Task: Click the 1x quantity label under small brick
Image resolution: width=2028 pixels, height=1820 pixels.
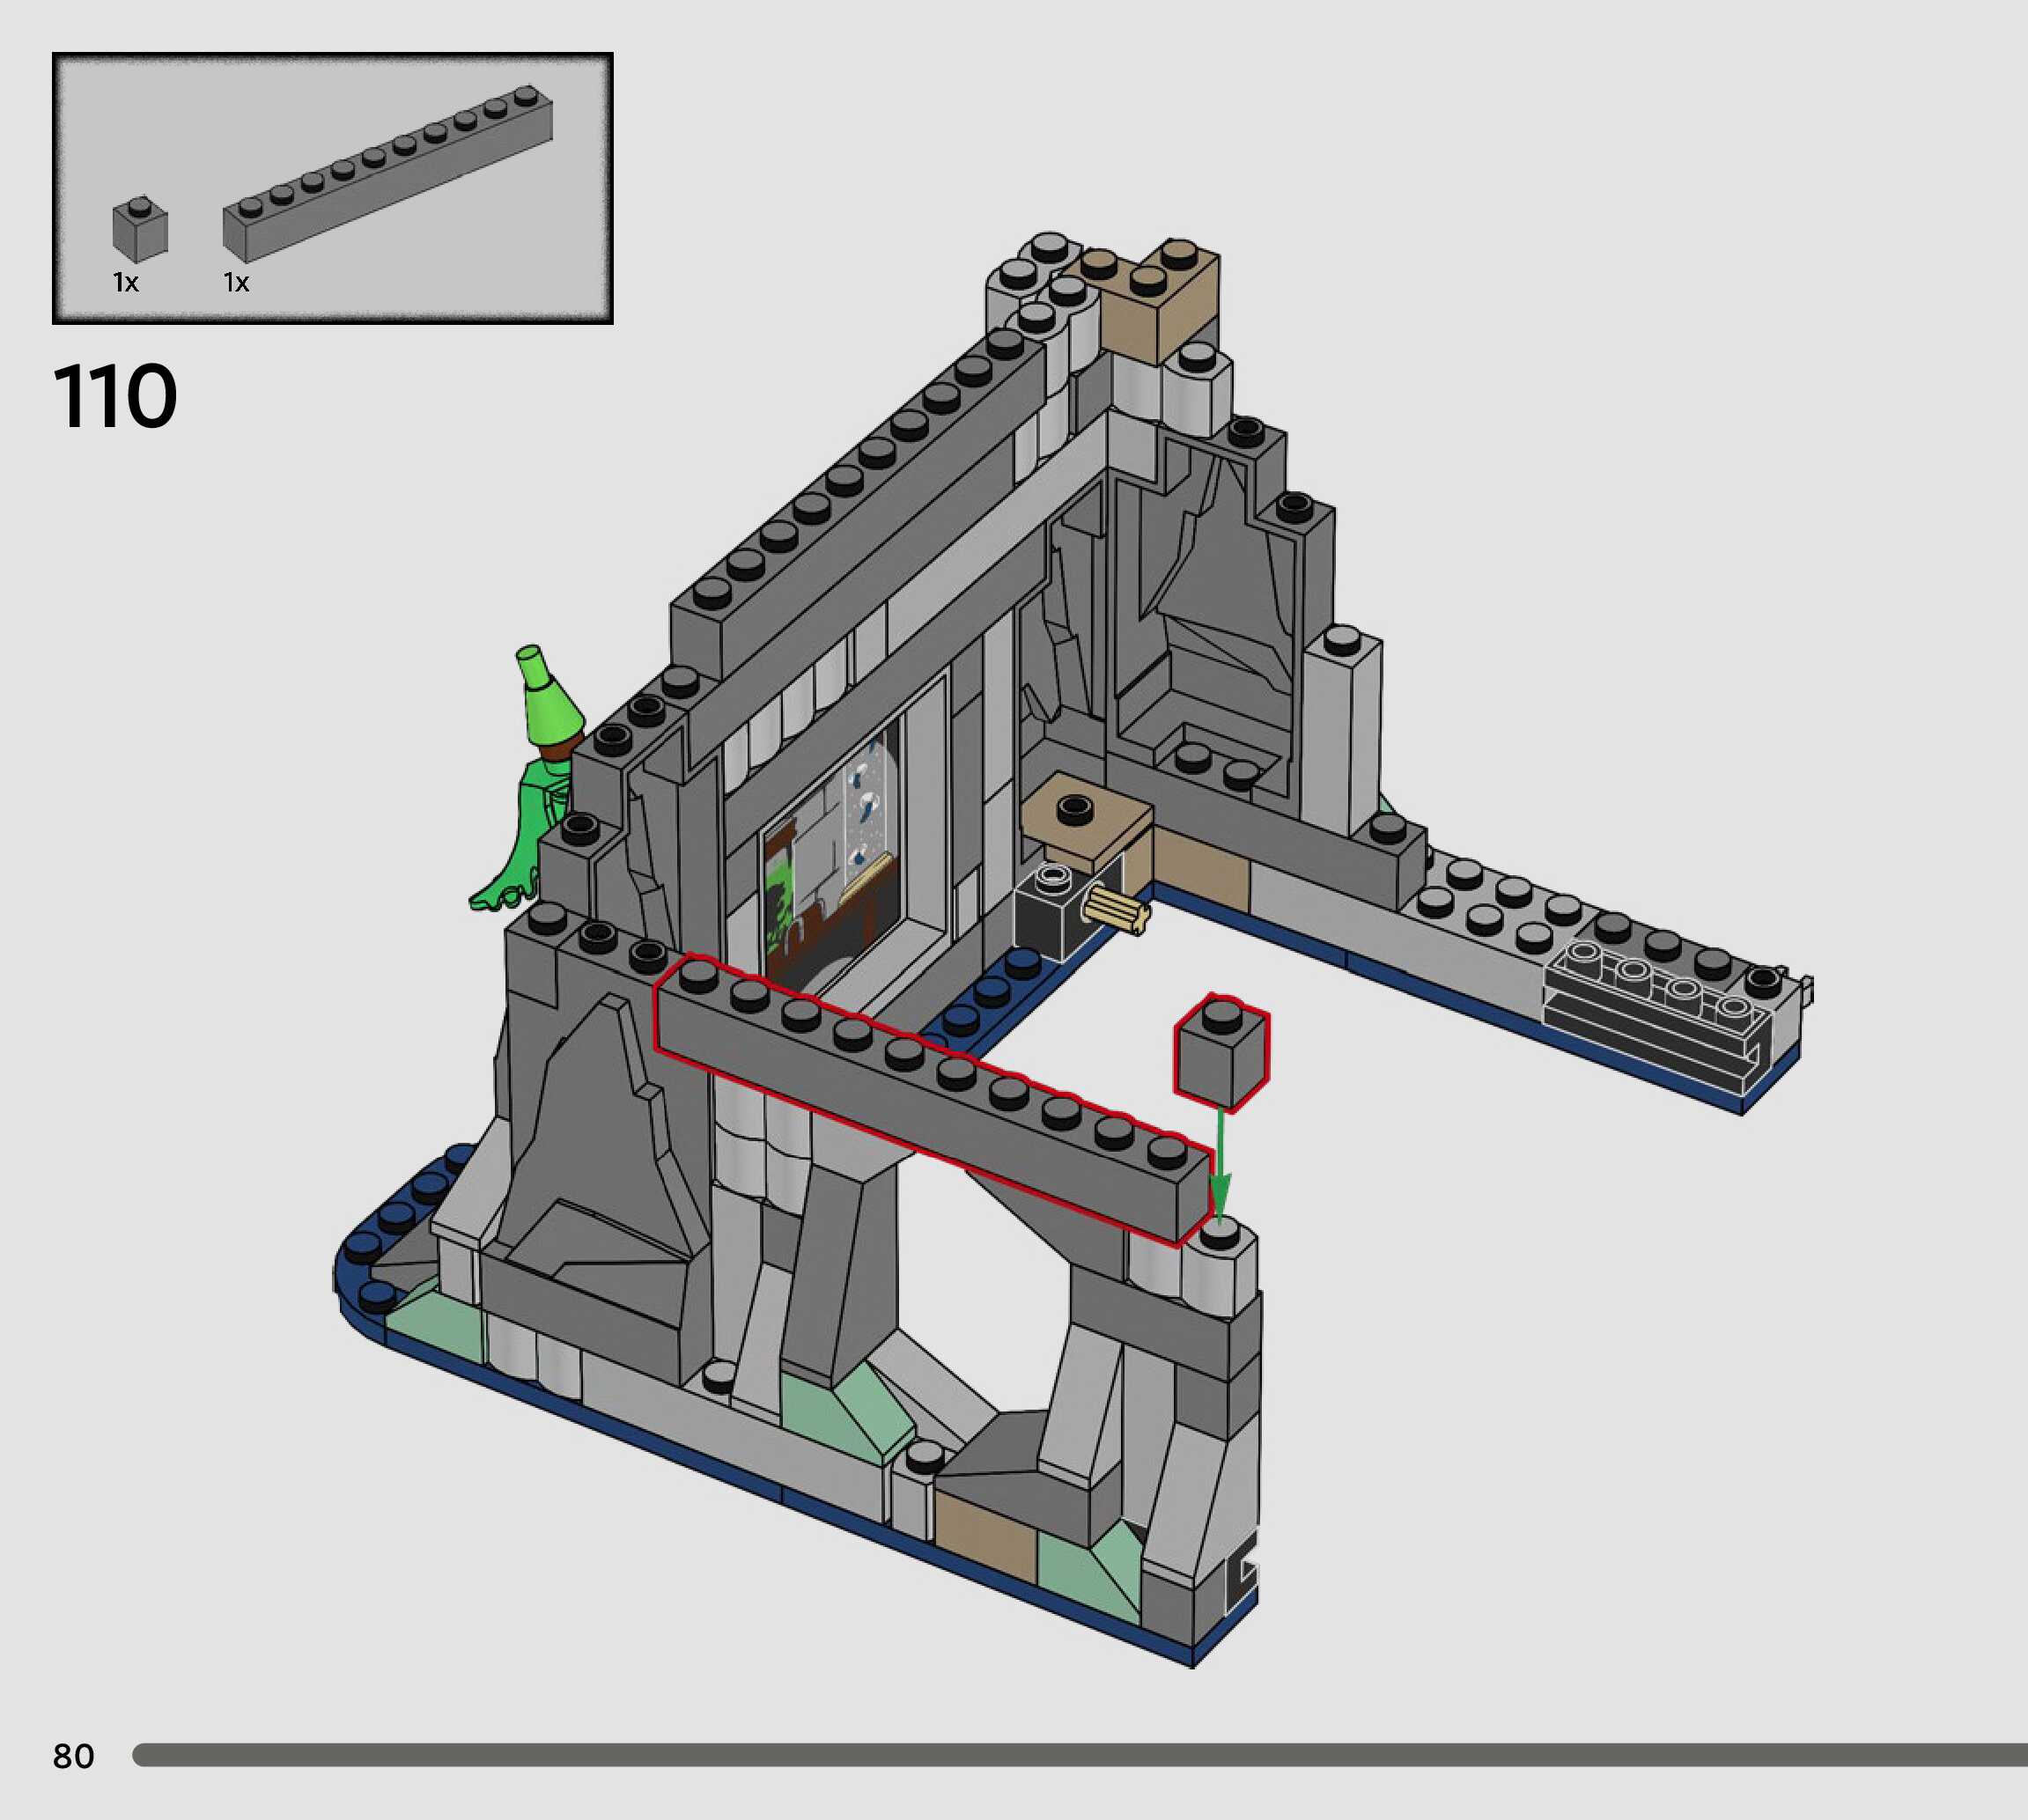Action: point(126,283)
